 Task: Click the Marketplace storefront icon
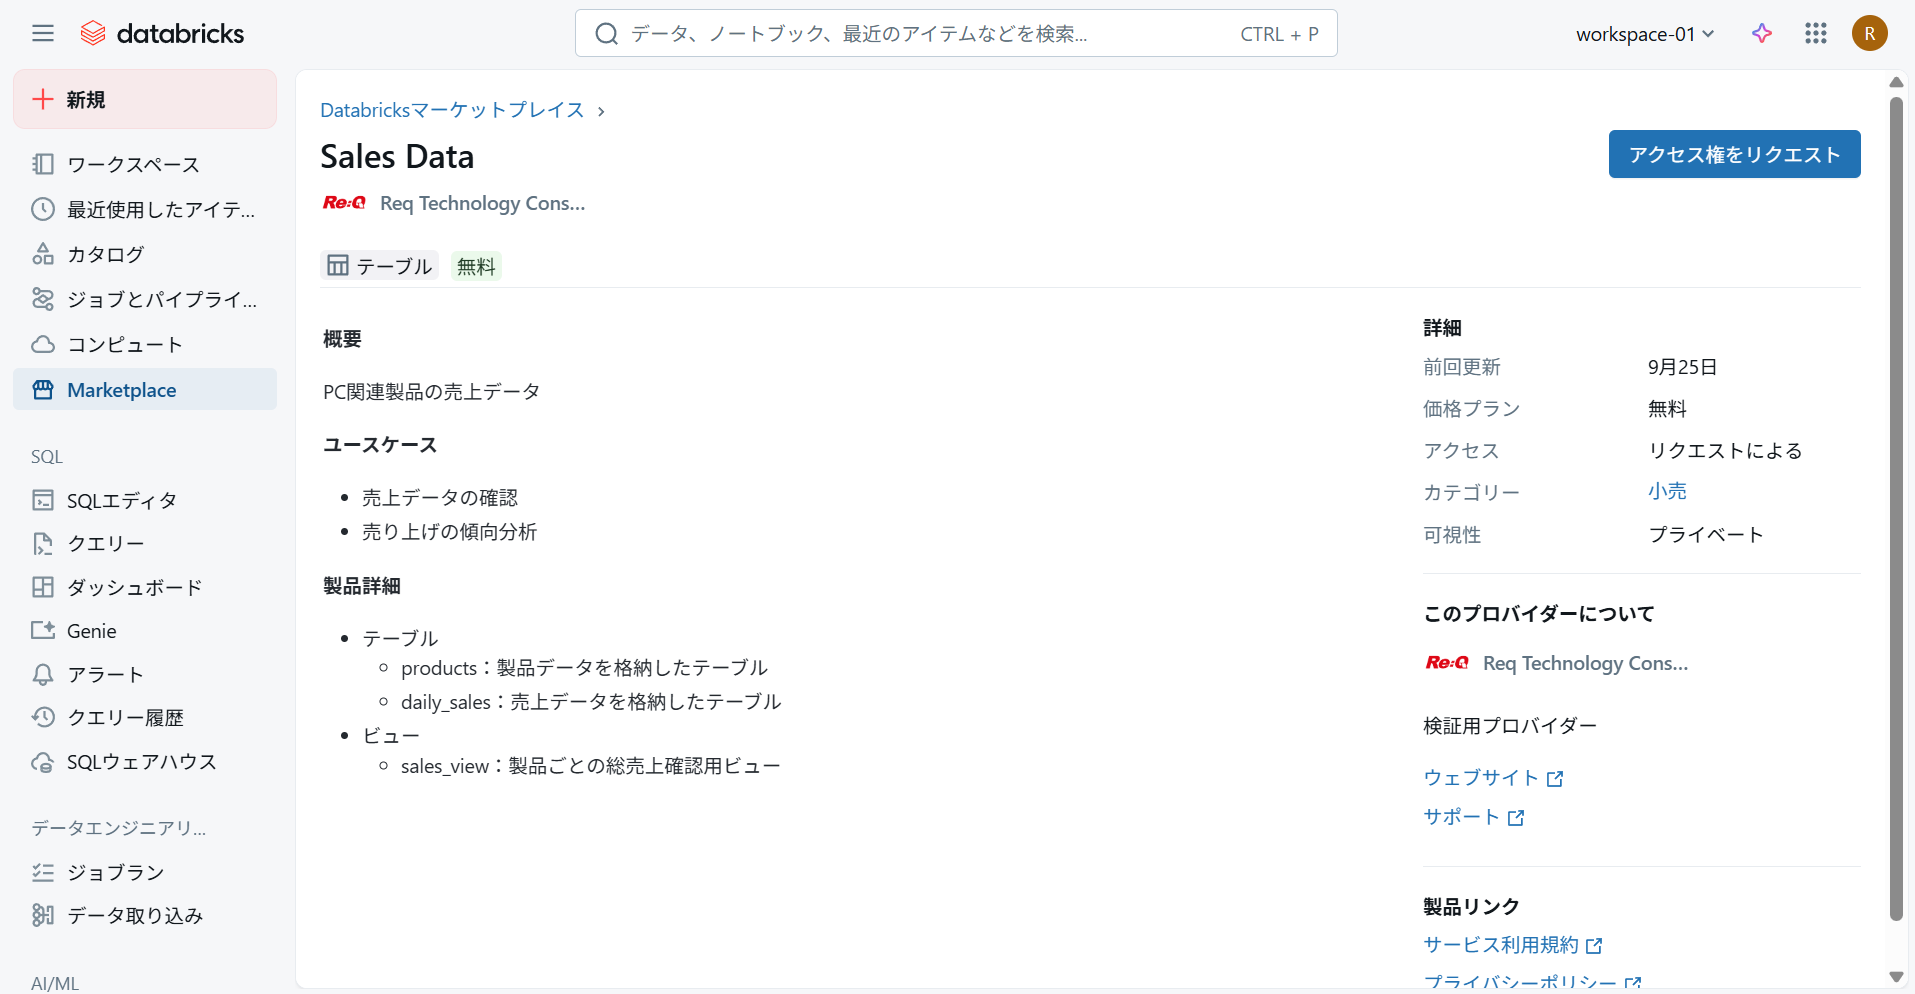(43, 390)
